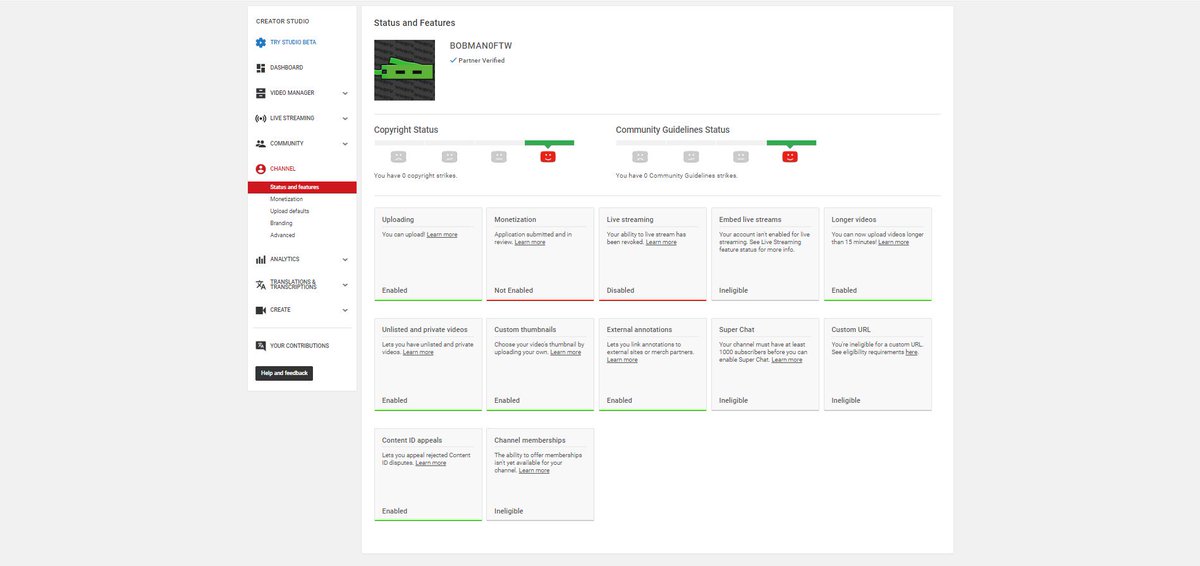Click the Help and feedback button
The image size is (1200, 566).
point(284,373)
